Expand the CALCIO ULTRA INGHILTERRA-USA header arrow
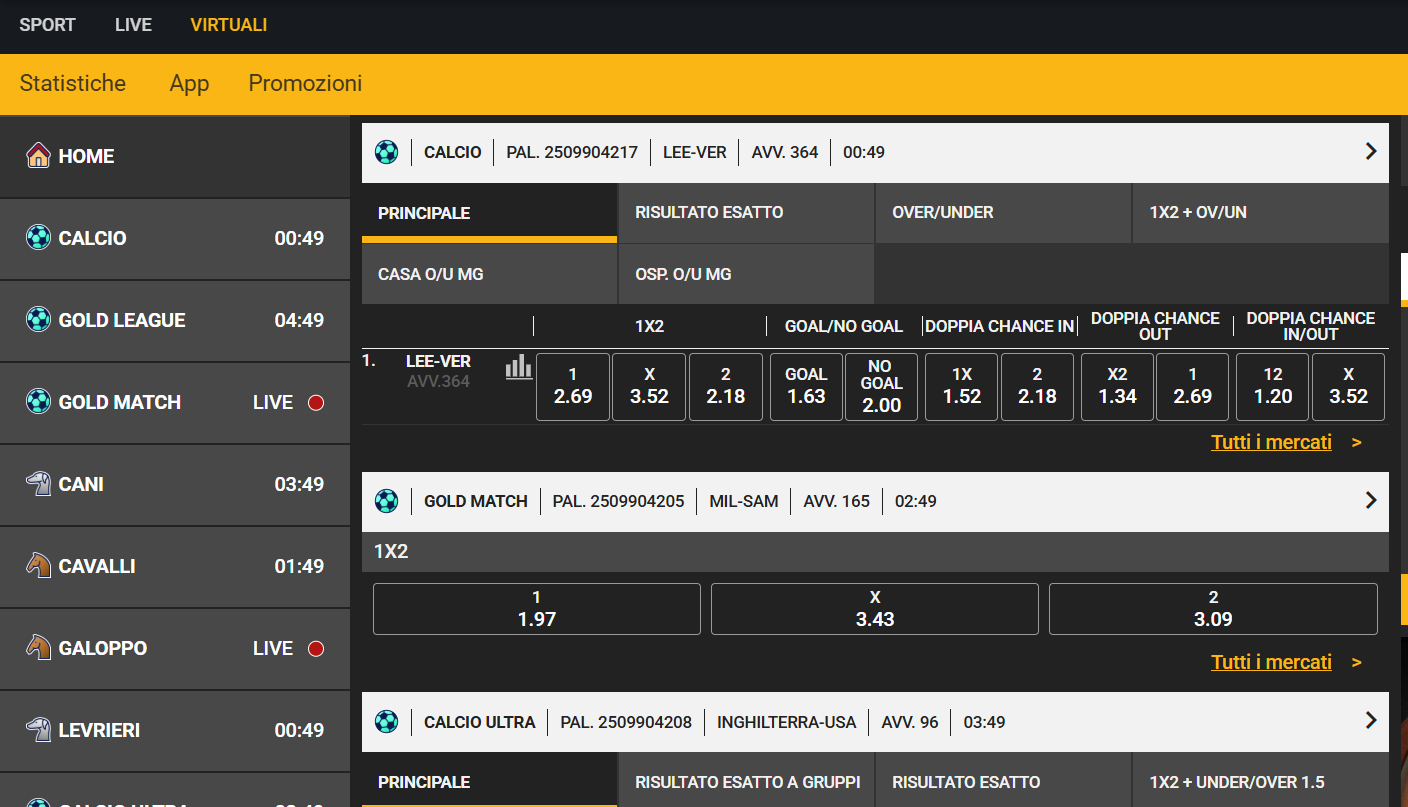The width and height of the screenshot is (1408, 807). [x=1371, y=720]
